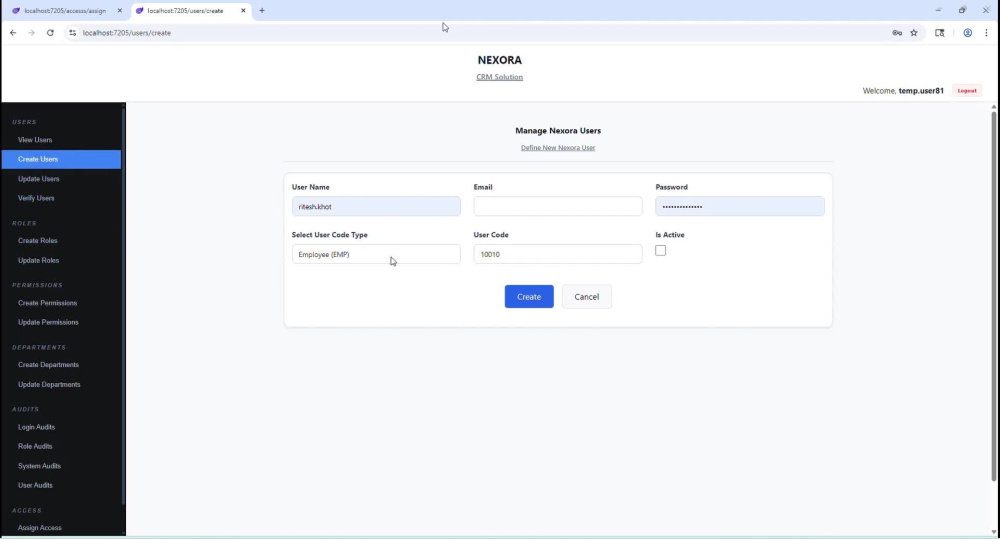Focus the Email input field

557,206
